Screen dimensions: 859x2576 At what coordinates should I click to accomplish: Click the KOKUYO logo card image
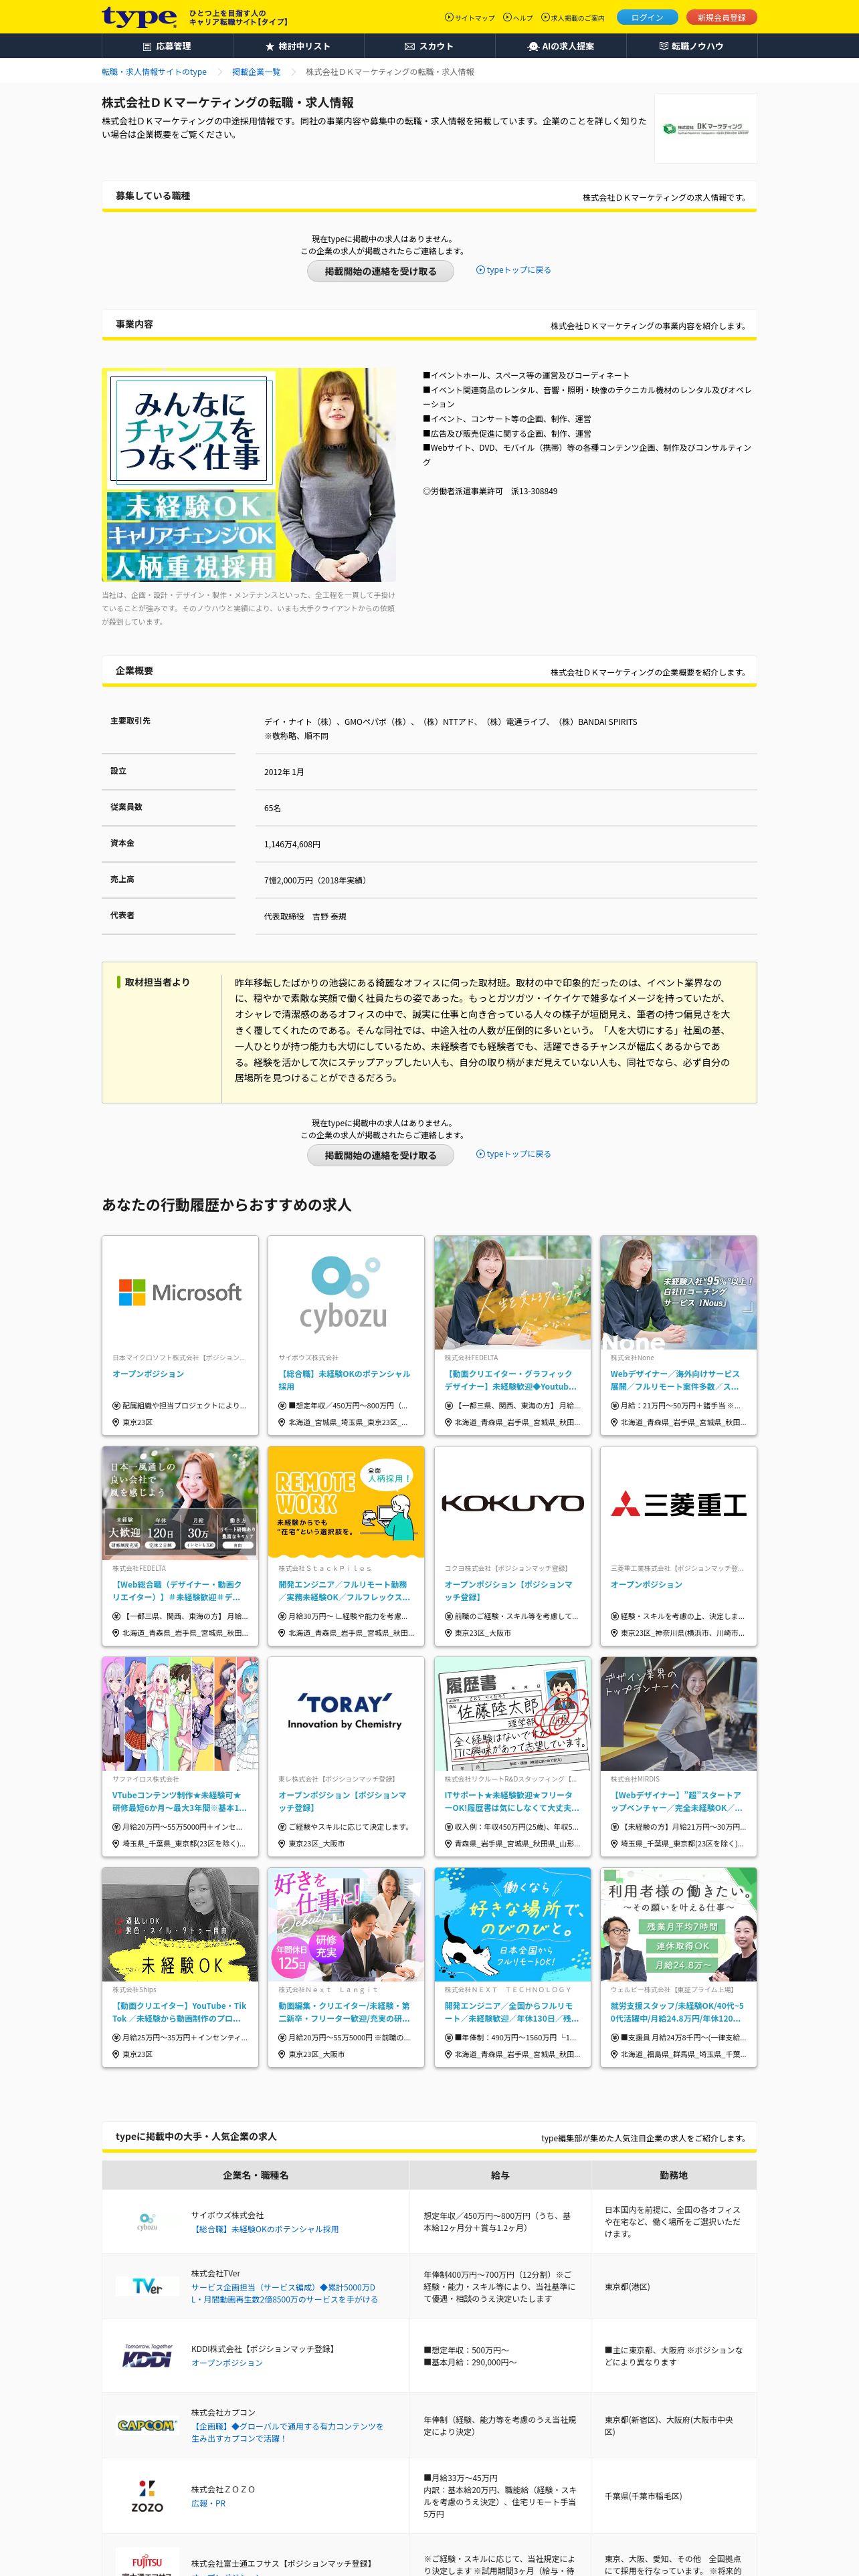tap(512, 1502)
